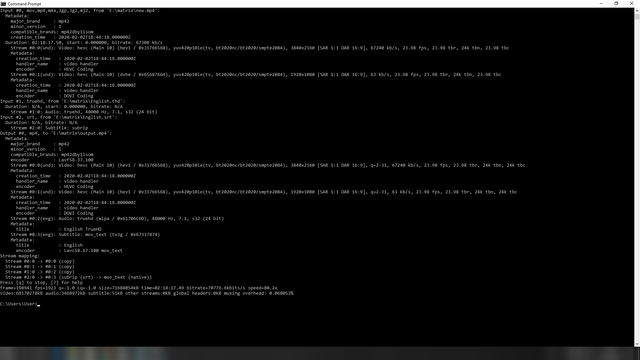Image resolution: width=640 pixels, height=360 pixels.
Task: Click the 'muxing overhead' summary line
Action: point(147,293)
